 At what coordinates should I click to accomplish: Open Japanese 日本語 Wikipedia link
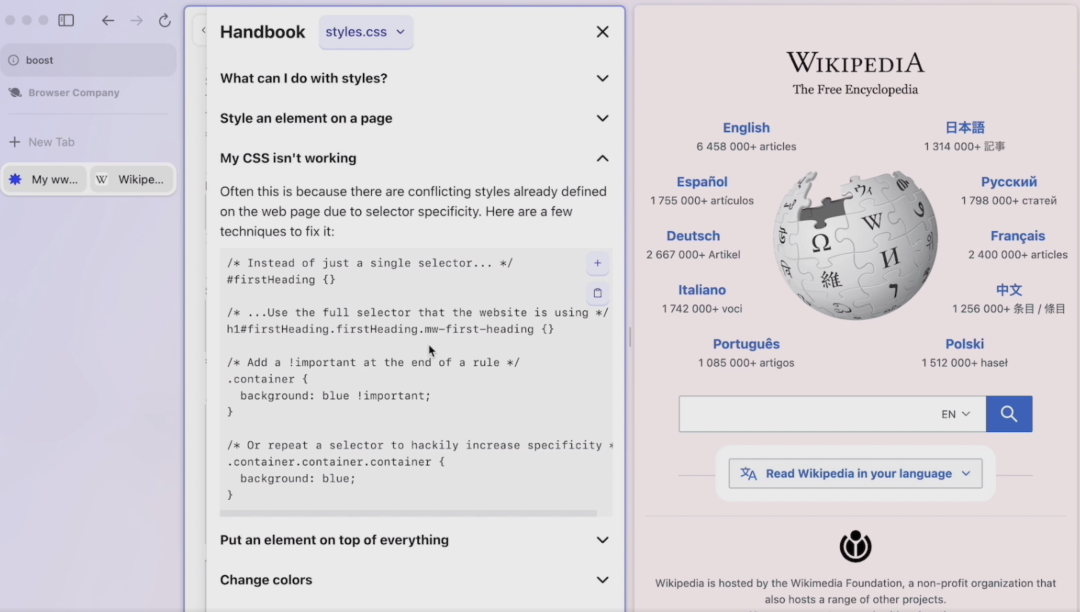click(x=964, y=128)
